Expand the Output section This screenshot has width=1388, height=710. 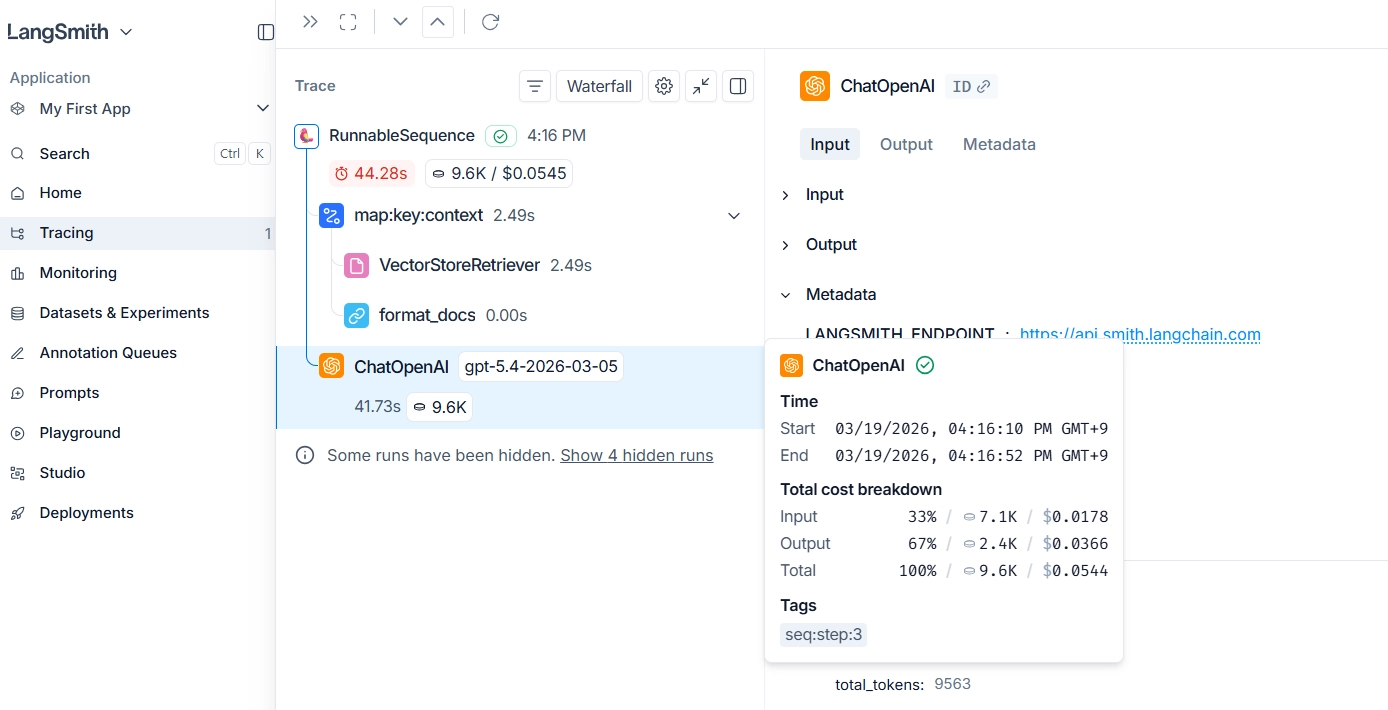click(785, 245)
